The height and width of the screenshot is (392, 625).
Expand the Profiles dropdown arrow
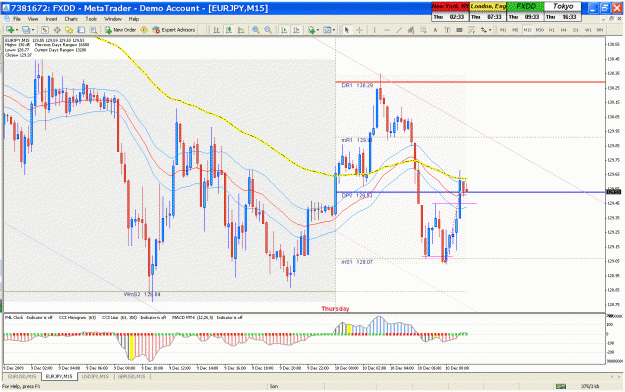33,30
